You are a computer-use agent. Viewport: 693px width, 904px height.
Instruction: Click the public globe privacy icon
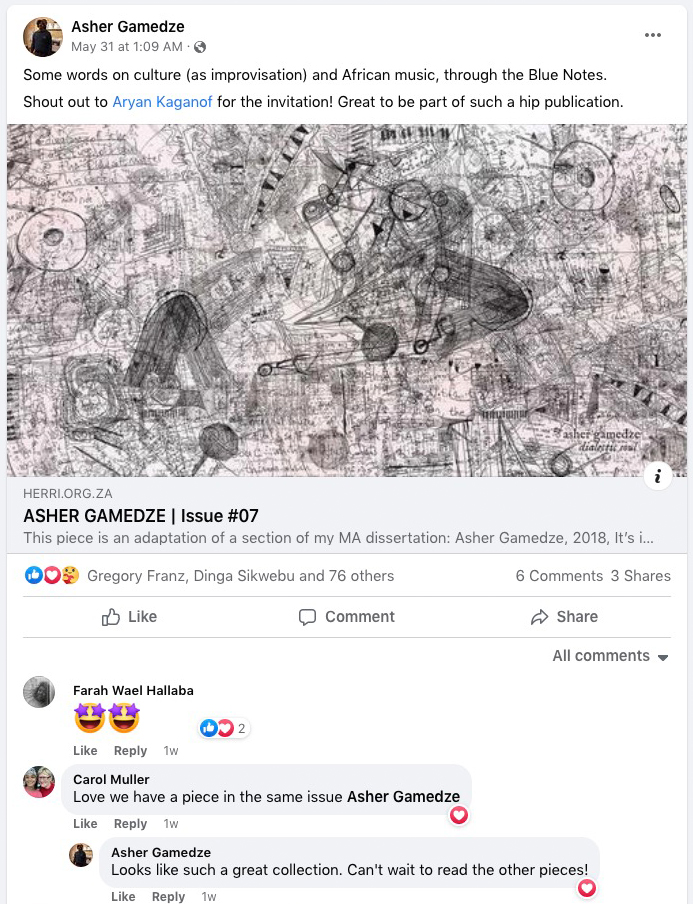tap(200, 47)
